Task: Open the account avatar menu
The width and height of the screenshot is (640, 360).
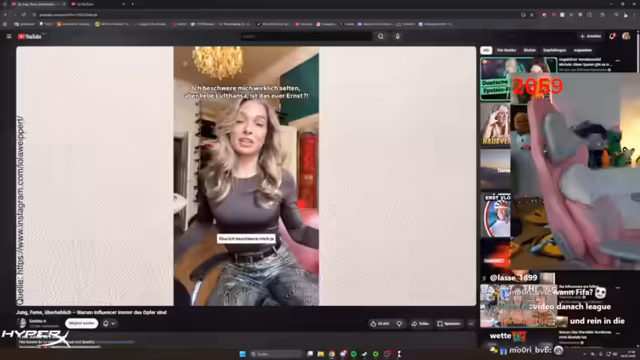Action: pyautogui.click(x=626, y=36)
